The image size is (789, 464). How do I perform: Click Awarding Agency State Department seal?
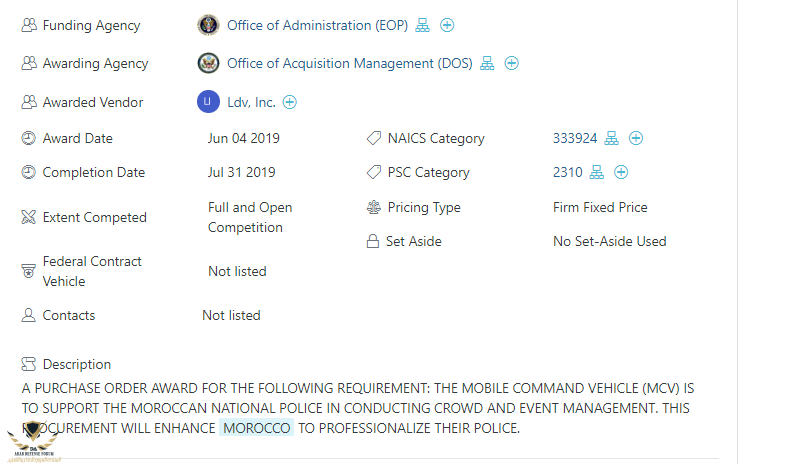(208, 63)
